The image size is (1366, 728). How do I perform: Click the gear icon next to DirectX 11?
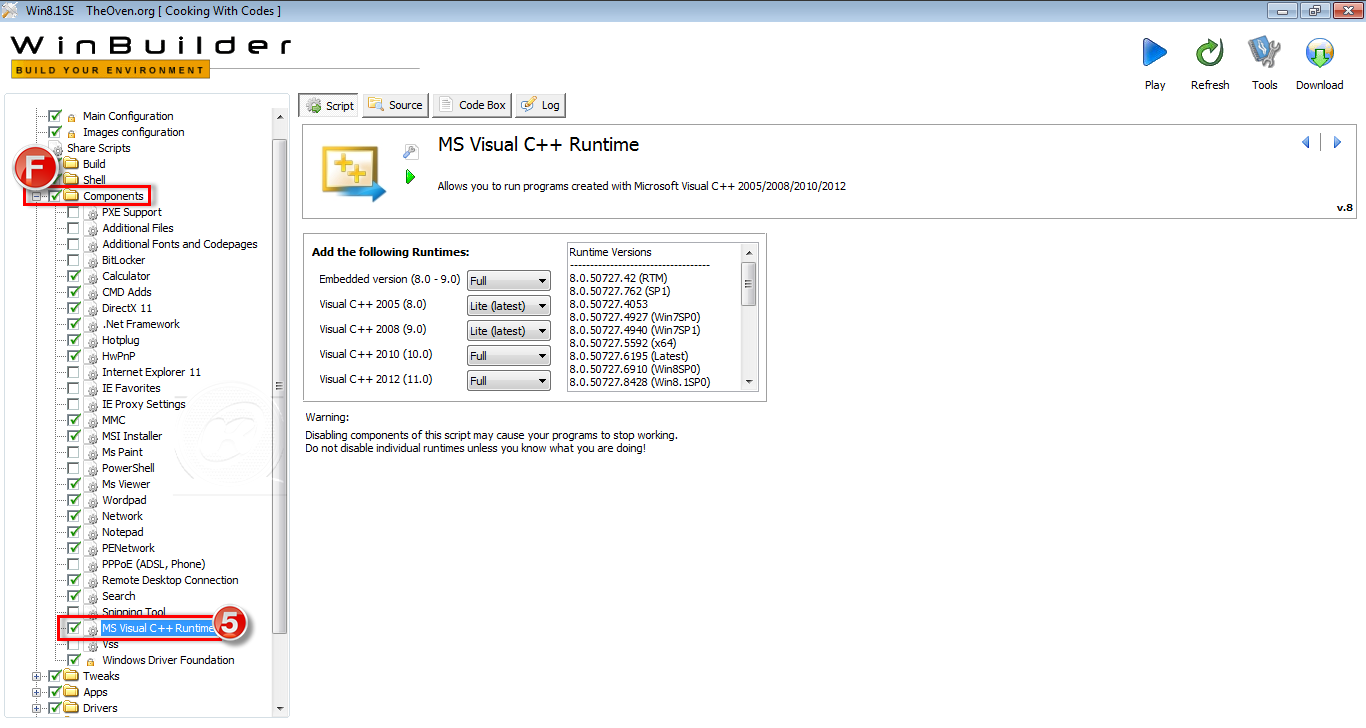[92, 309]
